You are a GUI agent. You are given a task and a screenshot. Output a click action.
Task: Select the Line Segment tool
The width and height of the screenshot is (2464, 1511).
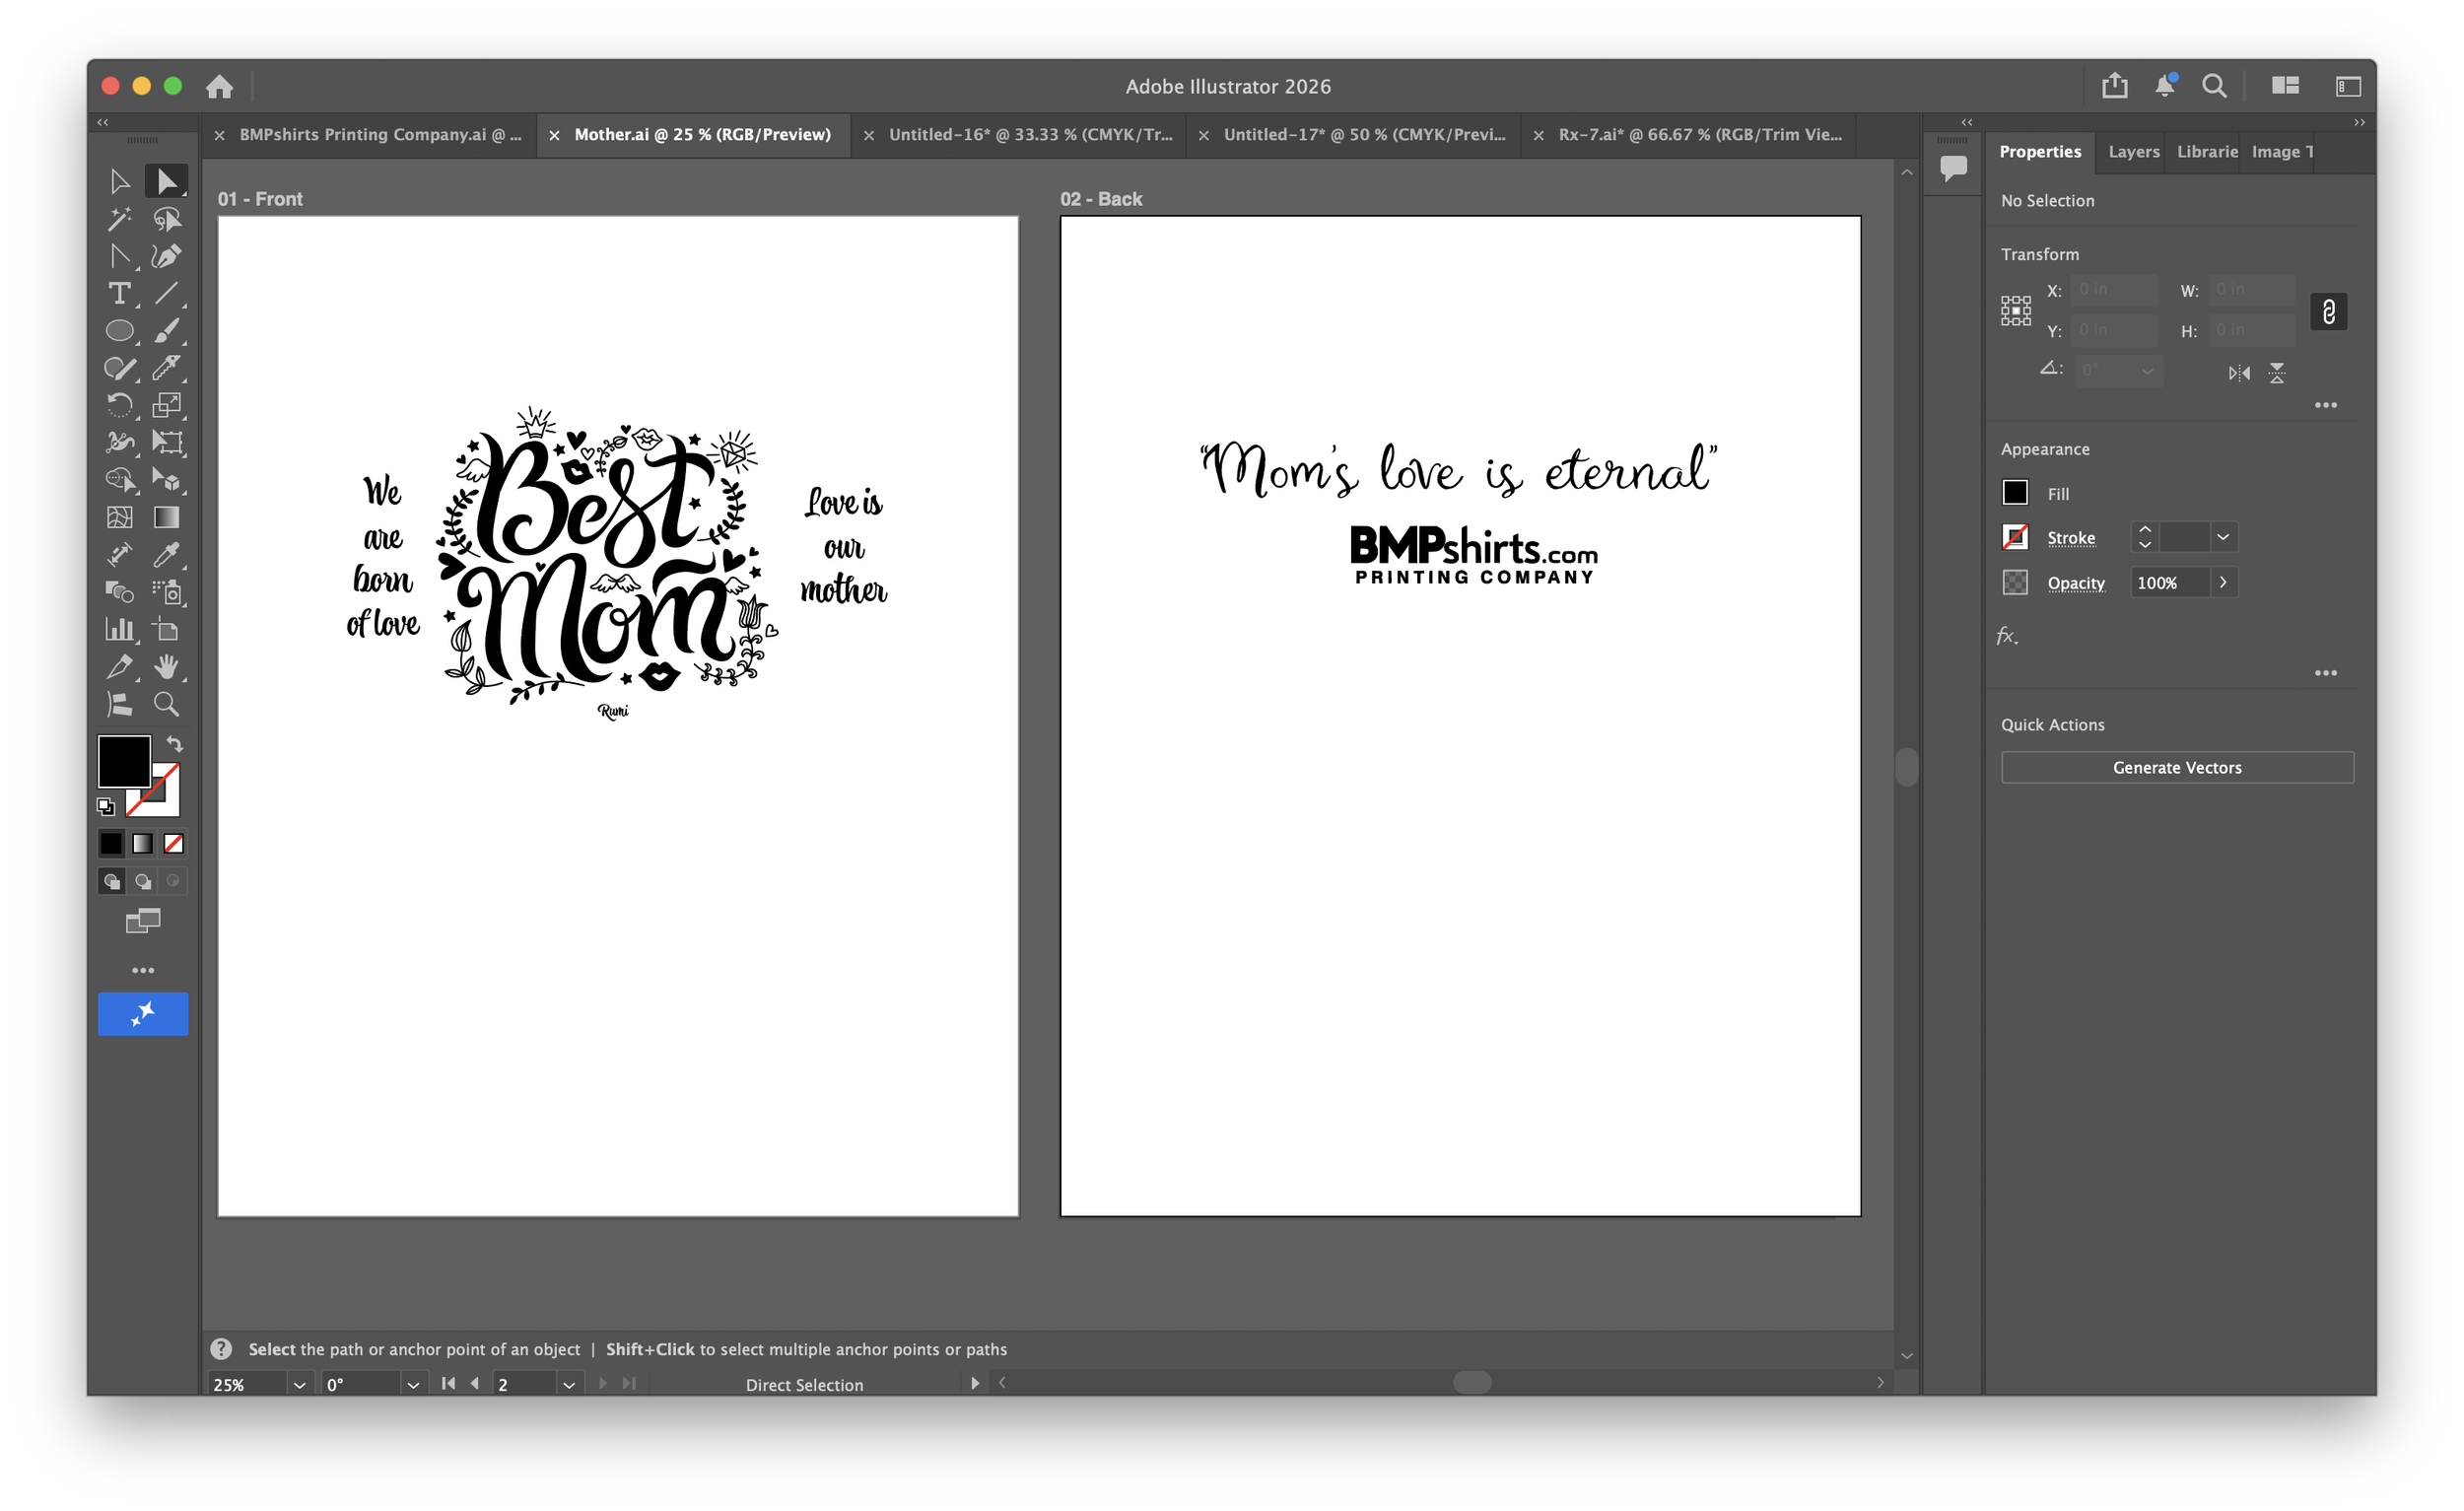166,293
